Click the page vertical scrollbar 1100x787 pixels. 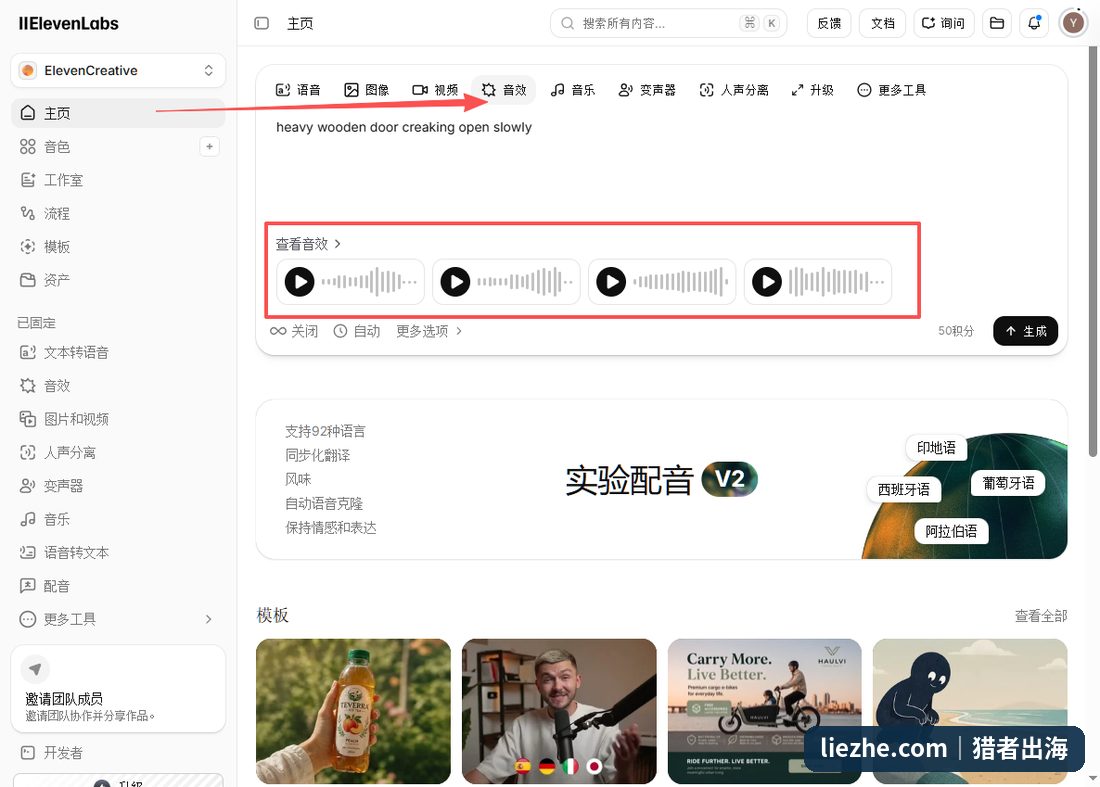[1092, 253]
